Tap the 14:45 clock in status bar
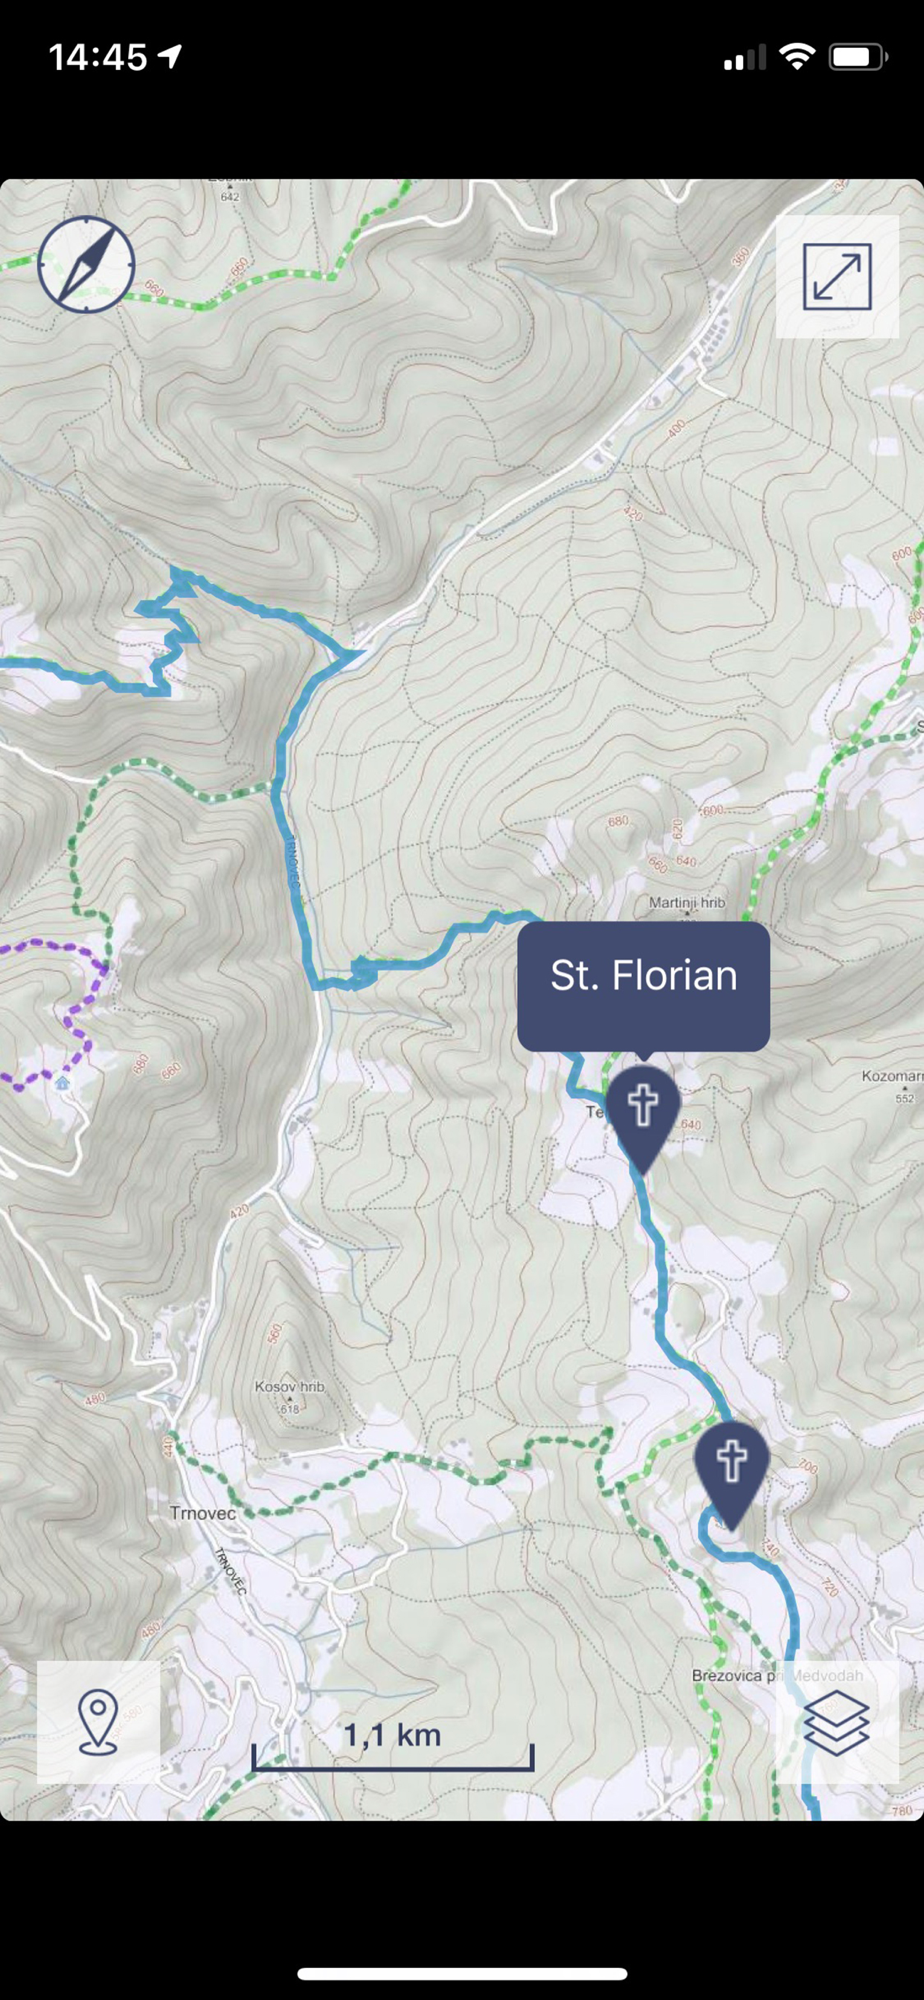 pos(98,57)
